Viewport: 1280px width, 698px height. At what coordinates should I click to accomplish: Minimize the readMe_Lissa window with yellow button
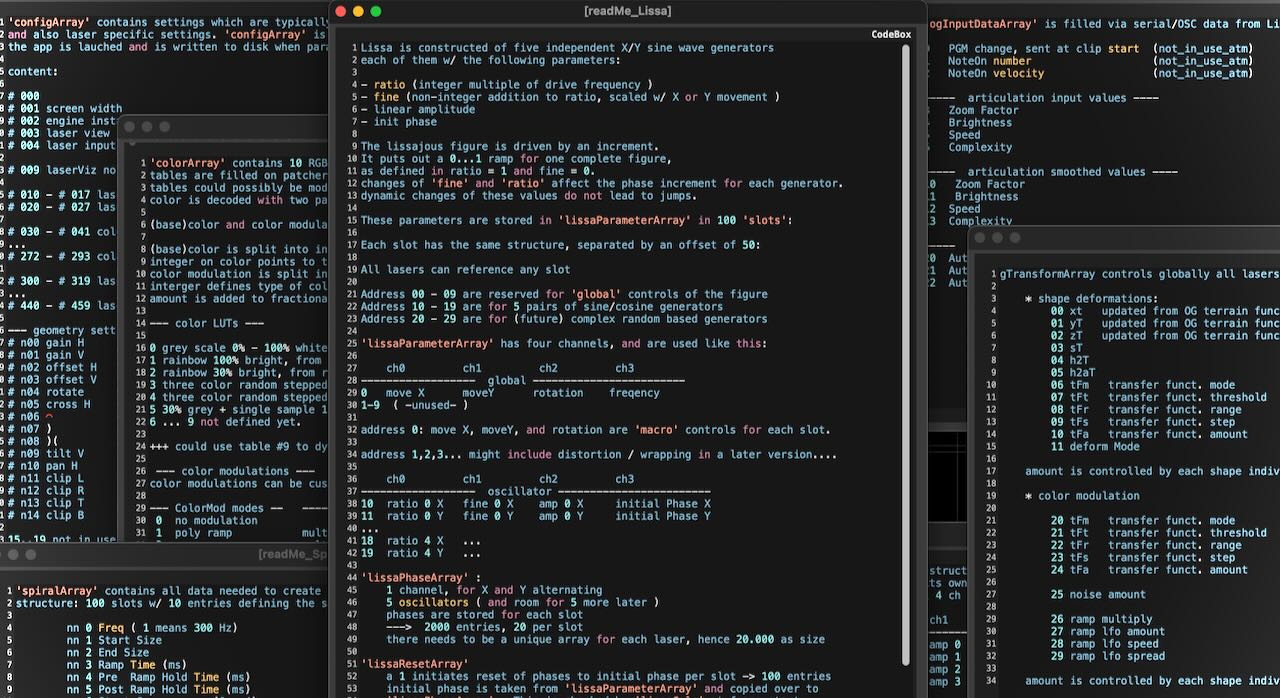[356, 10]
